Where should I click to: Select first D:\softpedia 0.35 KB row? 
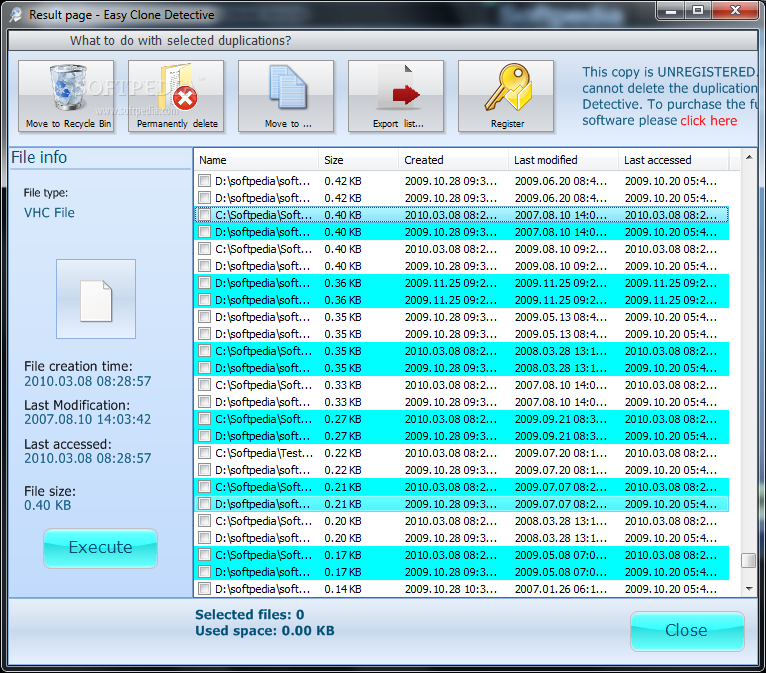tap(462, 317)
